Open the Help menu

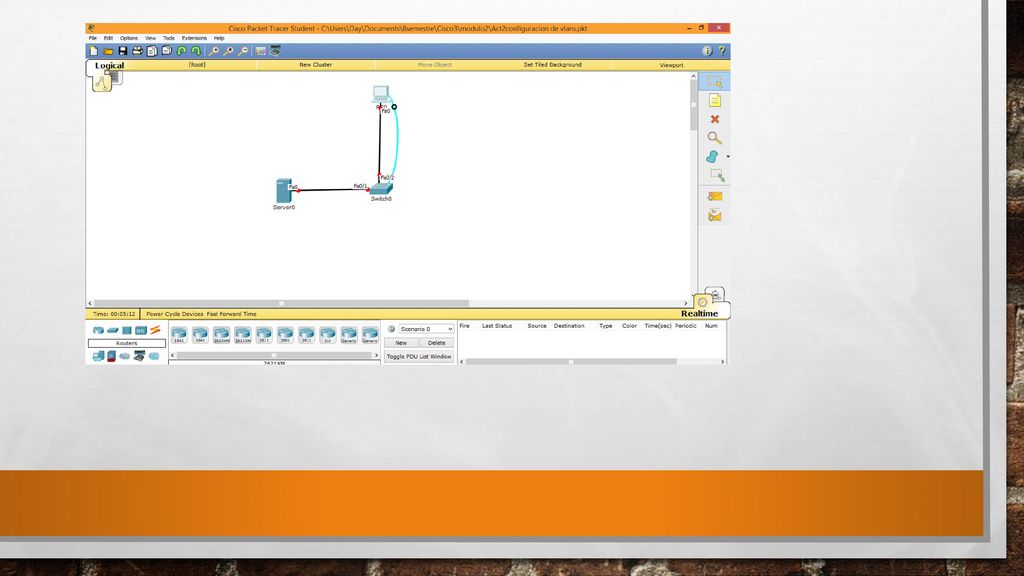pos(219,39)
